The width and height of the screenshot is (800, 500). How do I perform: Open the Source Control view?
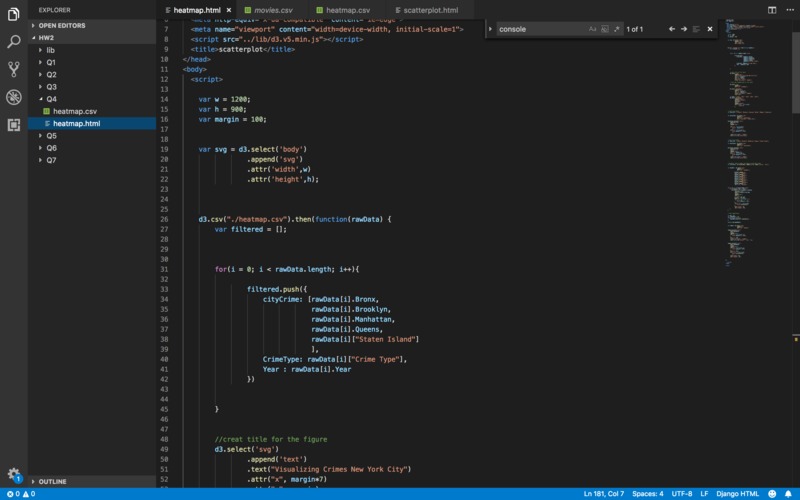(14, 69)
